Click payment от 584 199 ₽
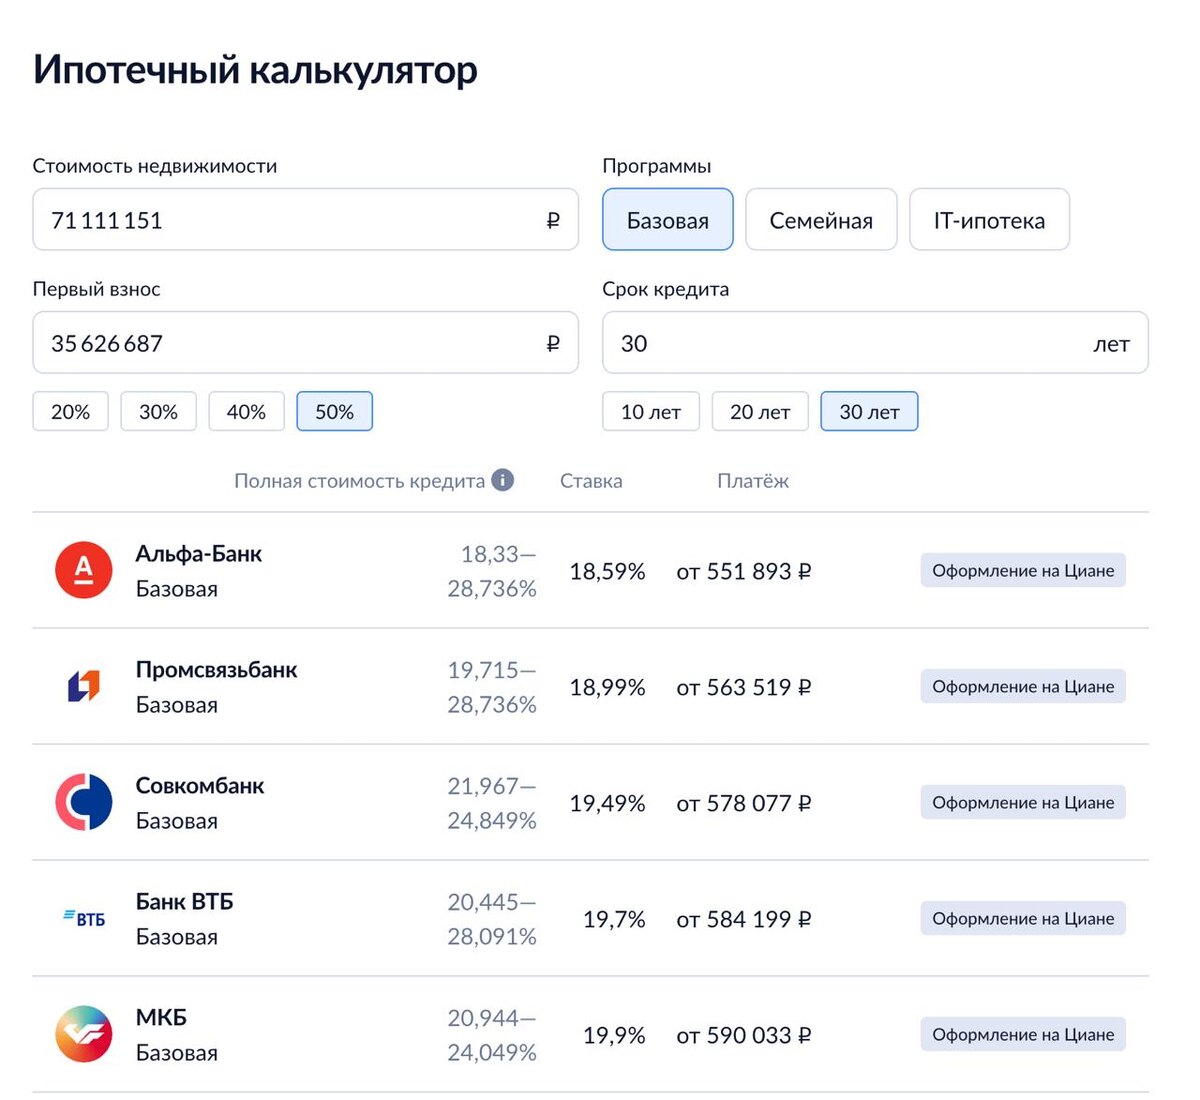 (x=744, y=919)
